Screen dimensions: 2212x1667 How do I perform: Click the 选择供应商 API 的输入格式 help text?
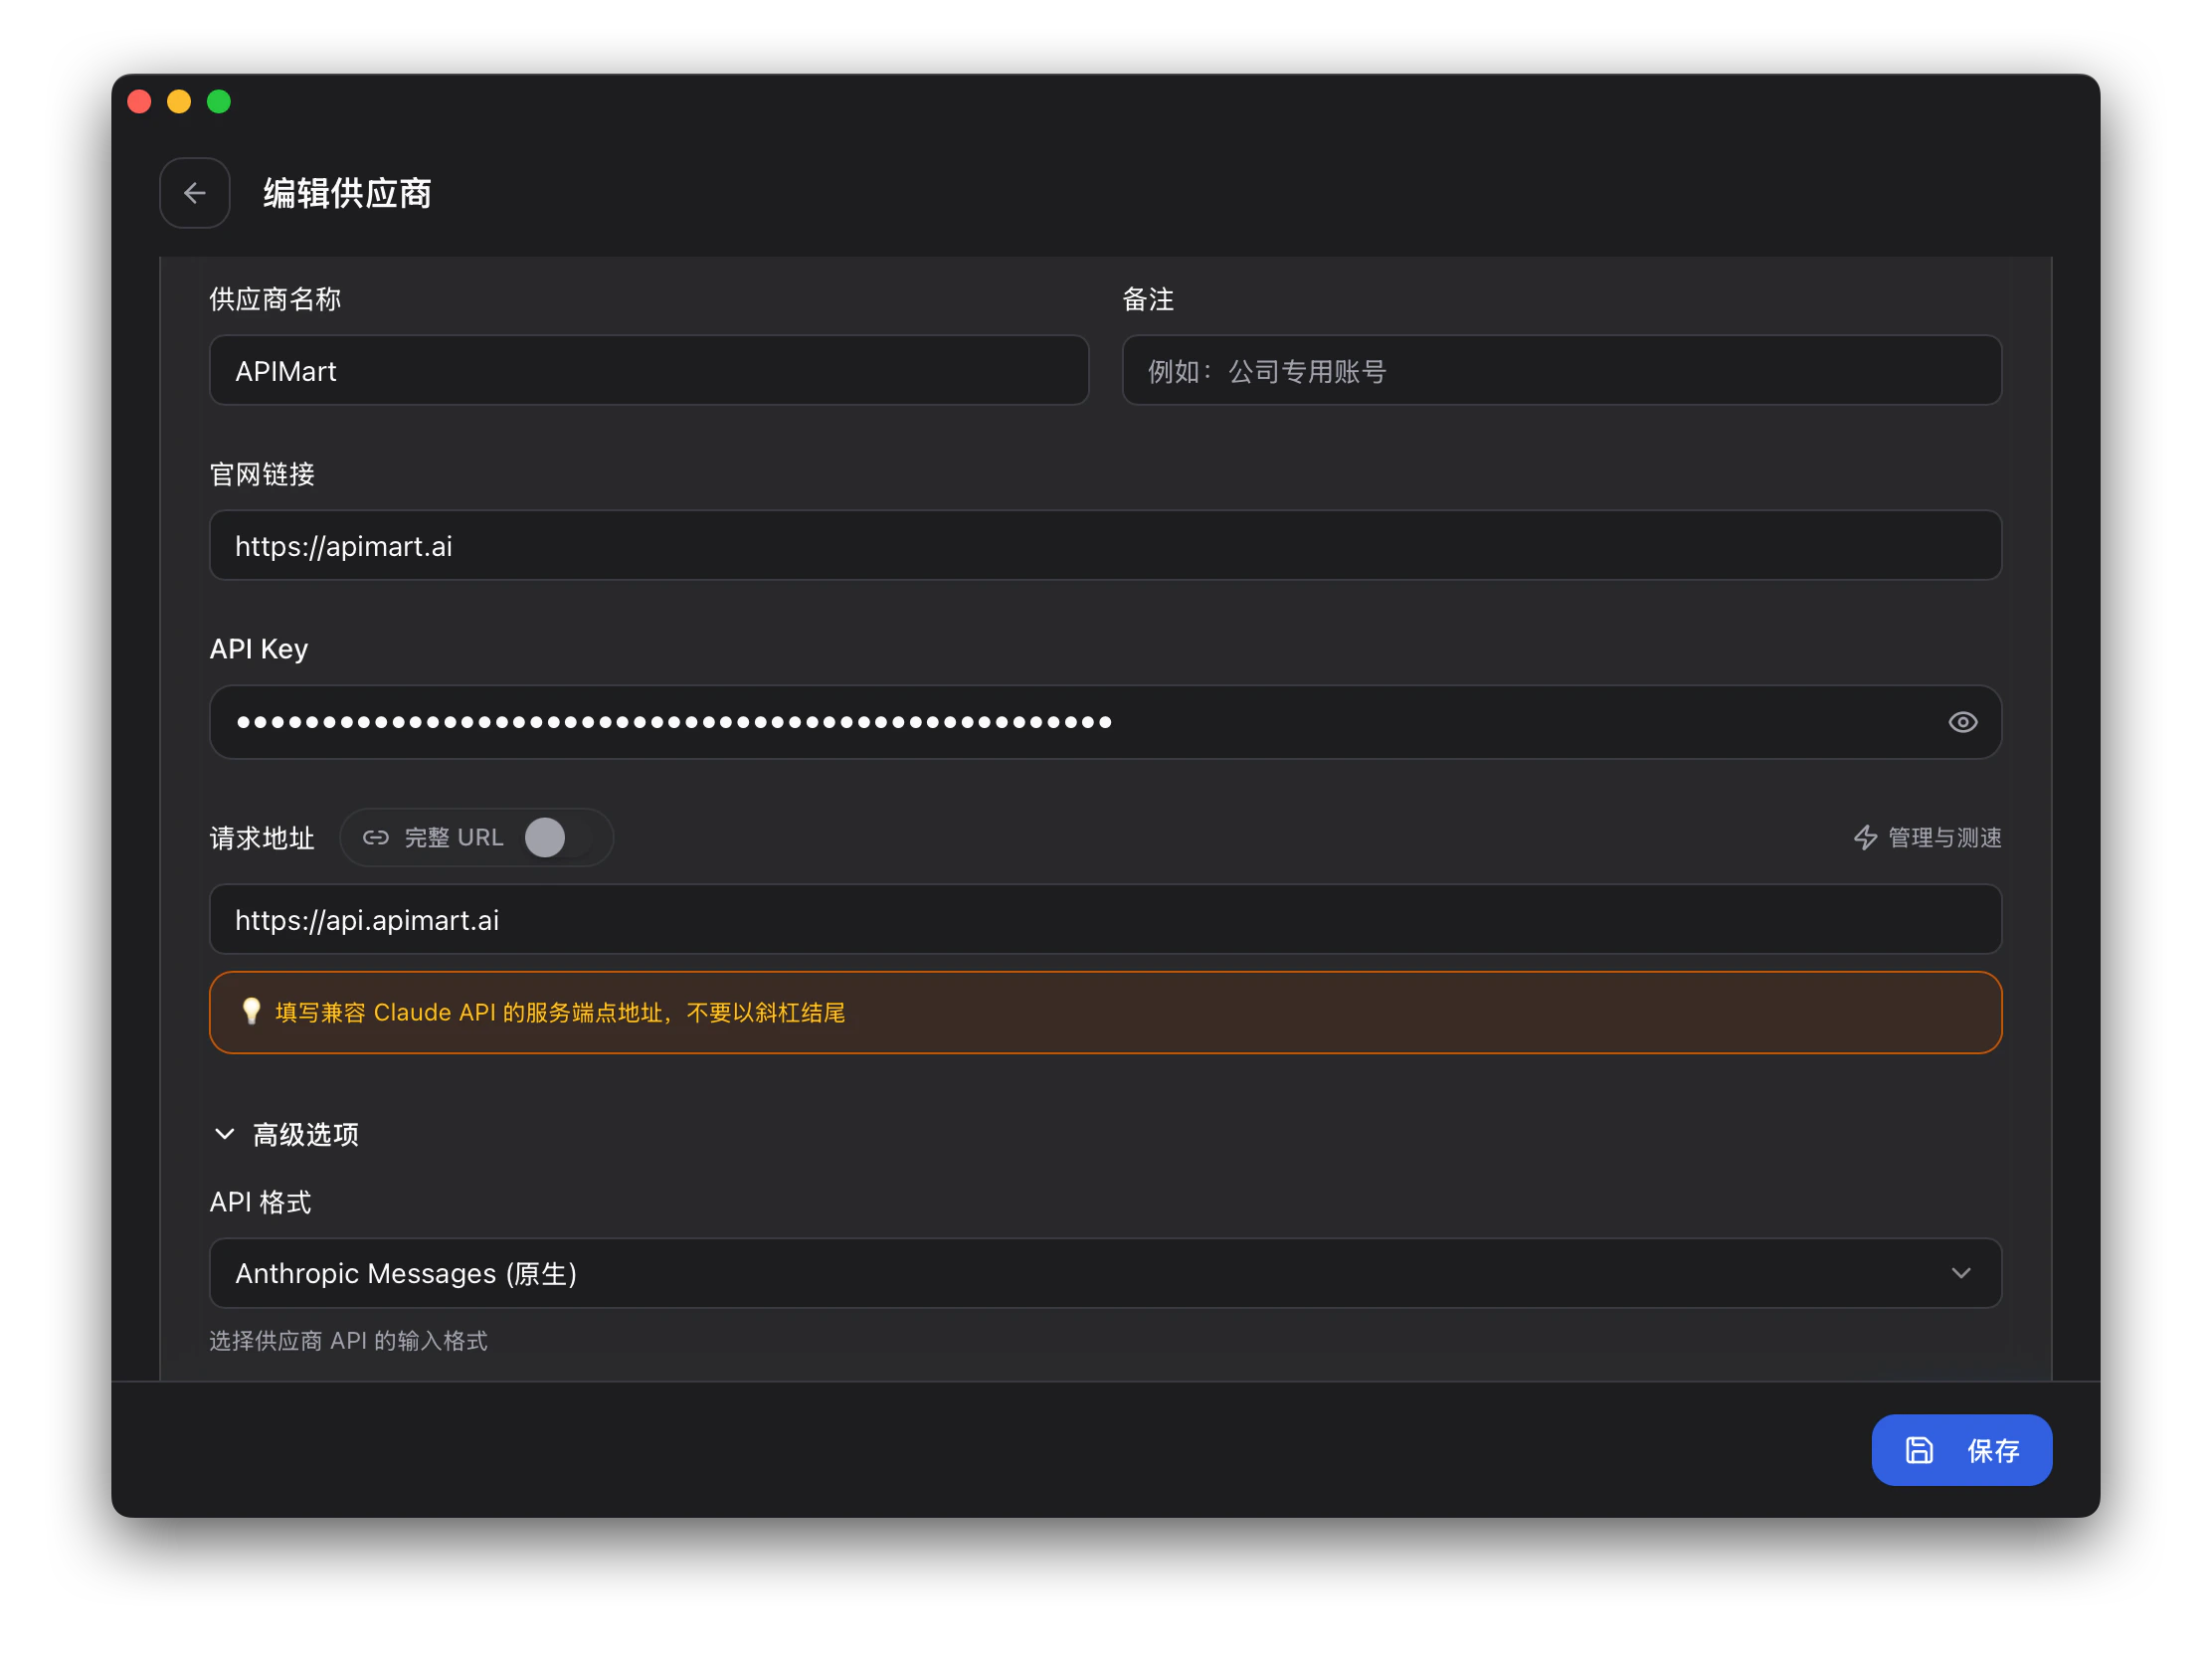coord(348,1341)
